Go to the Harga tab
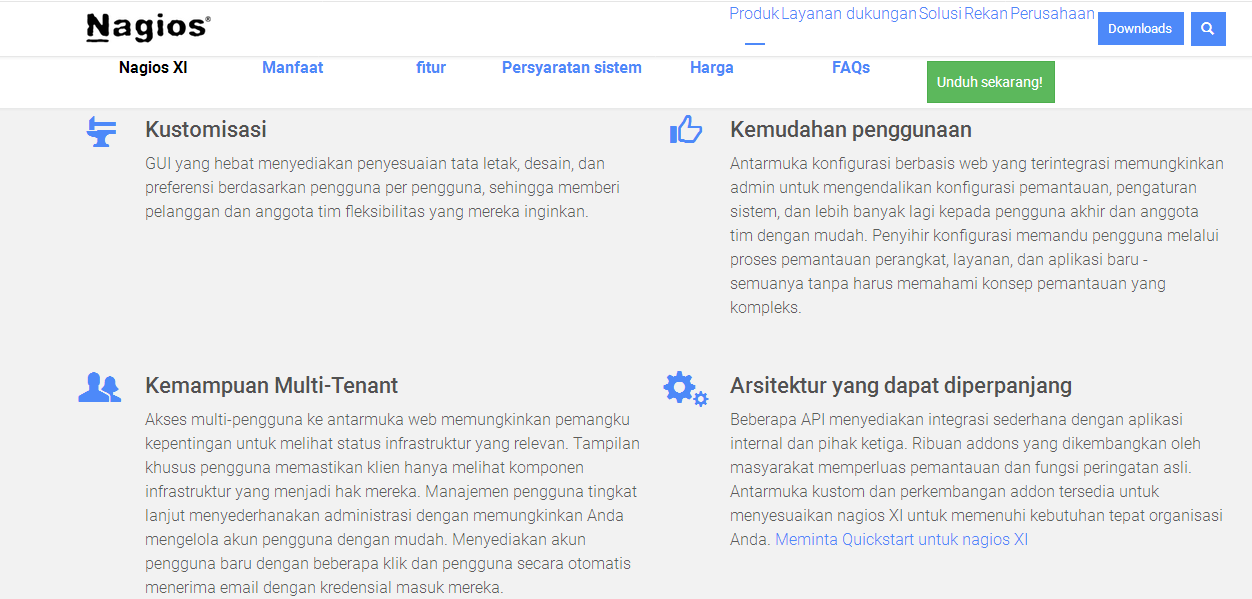1252x599 pixels. click(711, 68)
